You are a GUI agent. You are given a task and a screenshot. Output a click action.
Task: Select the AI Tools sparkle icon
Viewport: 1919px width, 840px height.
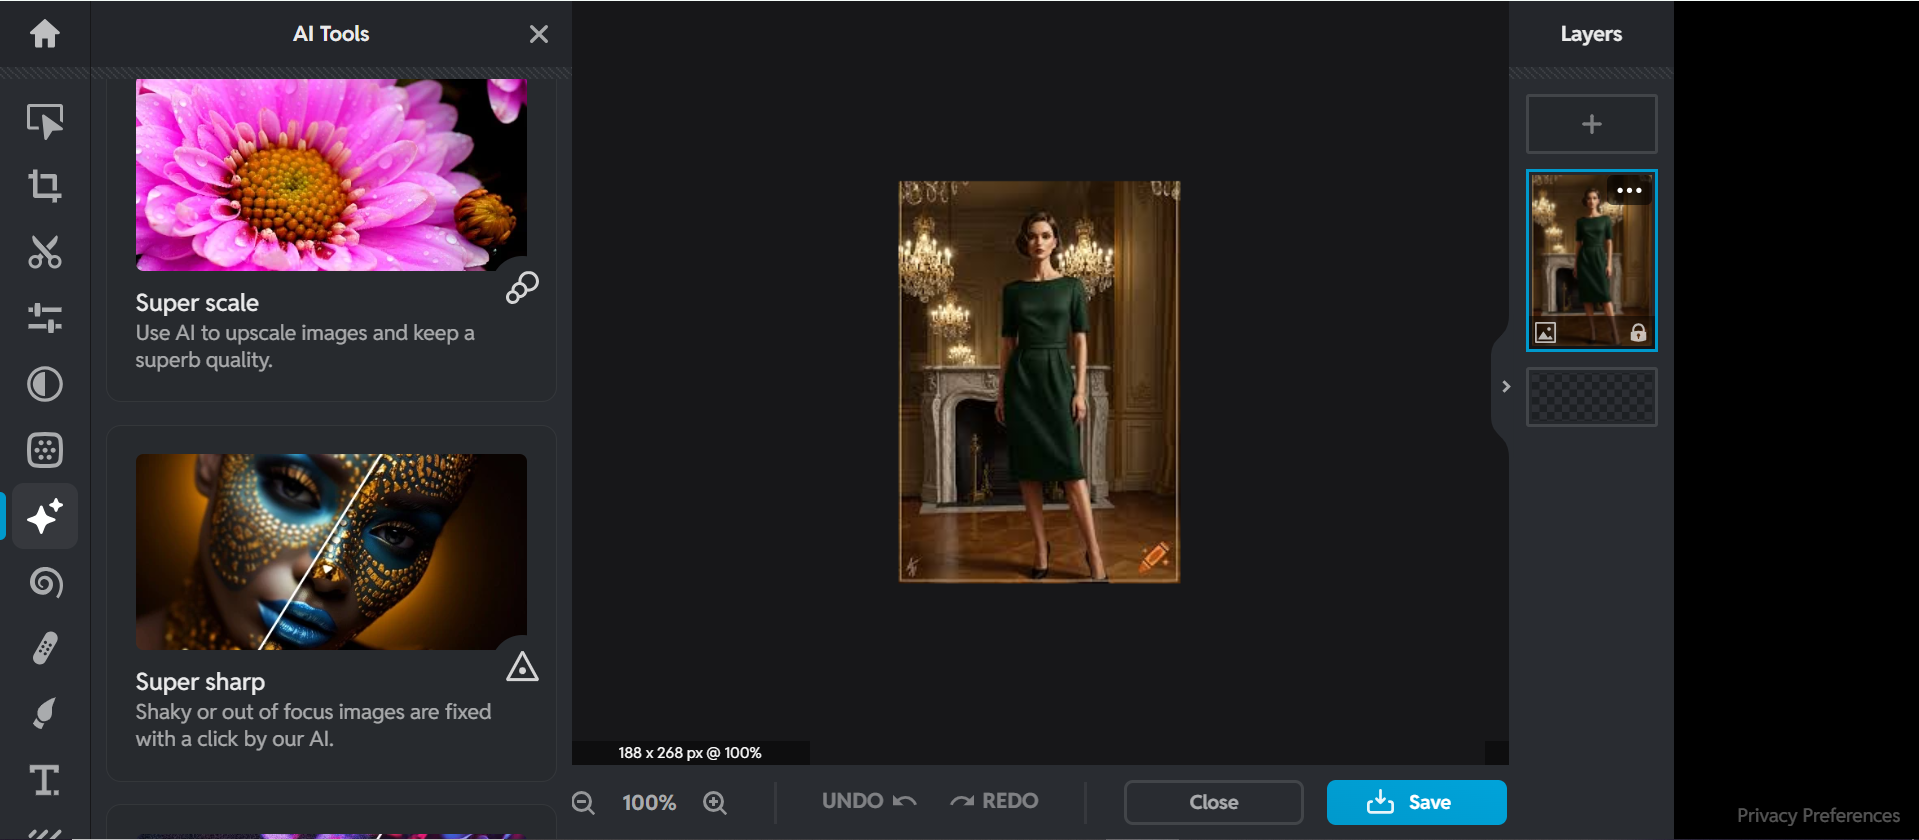click(x=45, y=516)
